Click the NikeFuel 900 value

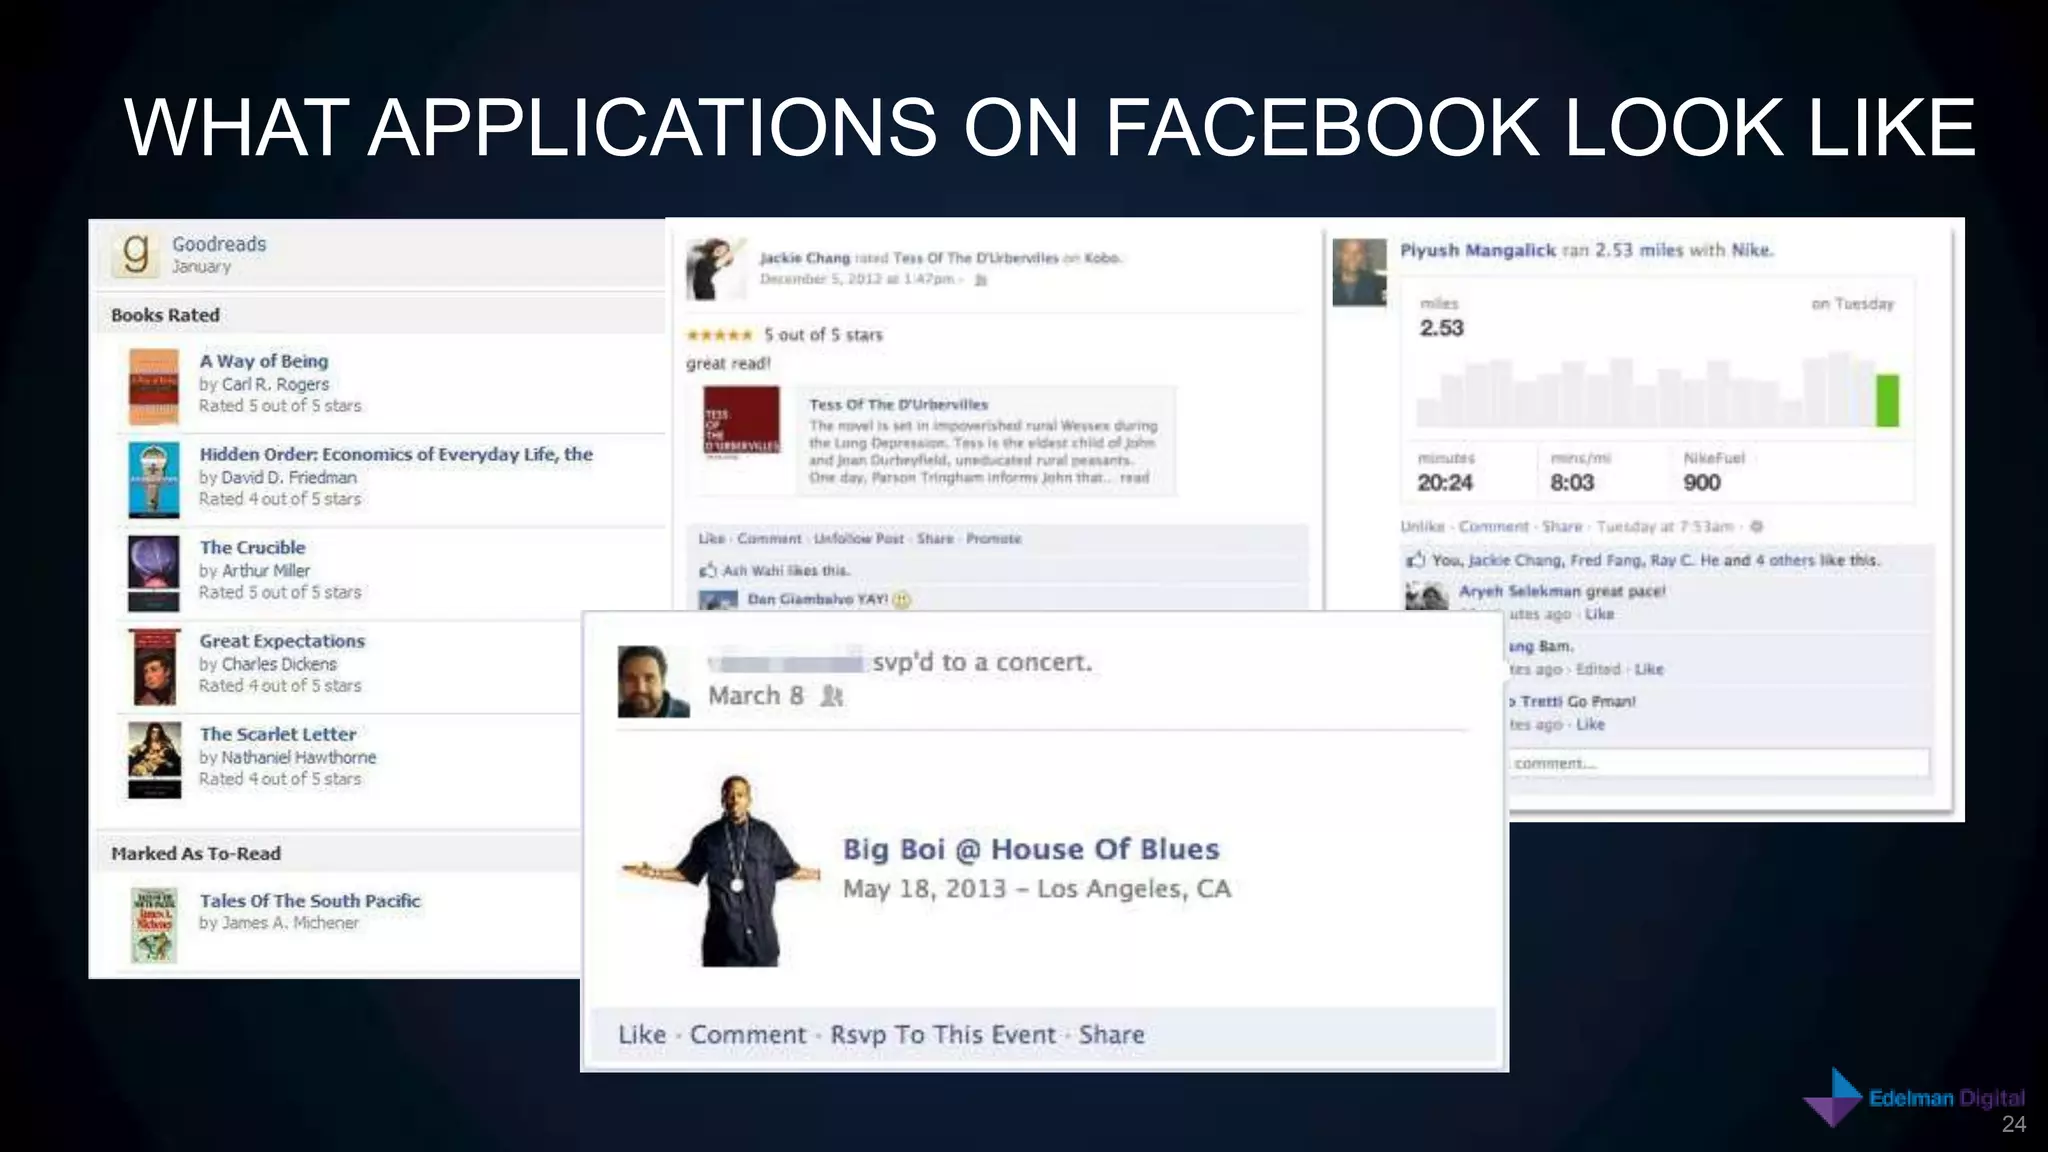click(1701, 482)
